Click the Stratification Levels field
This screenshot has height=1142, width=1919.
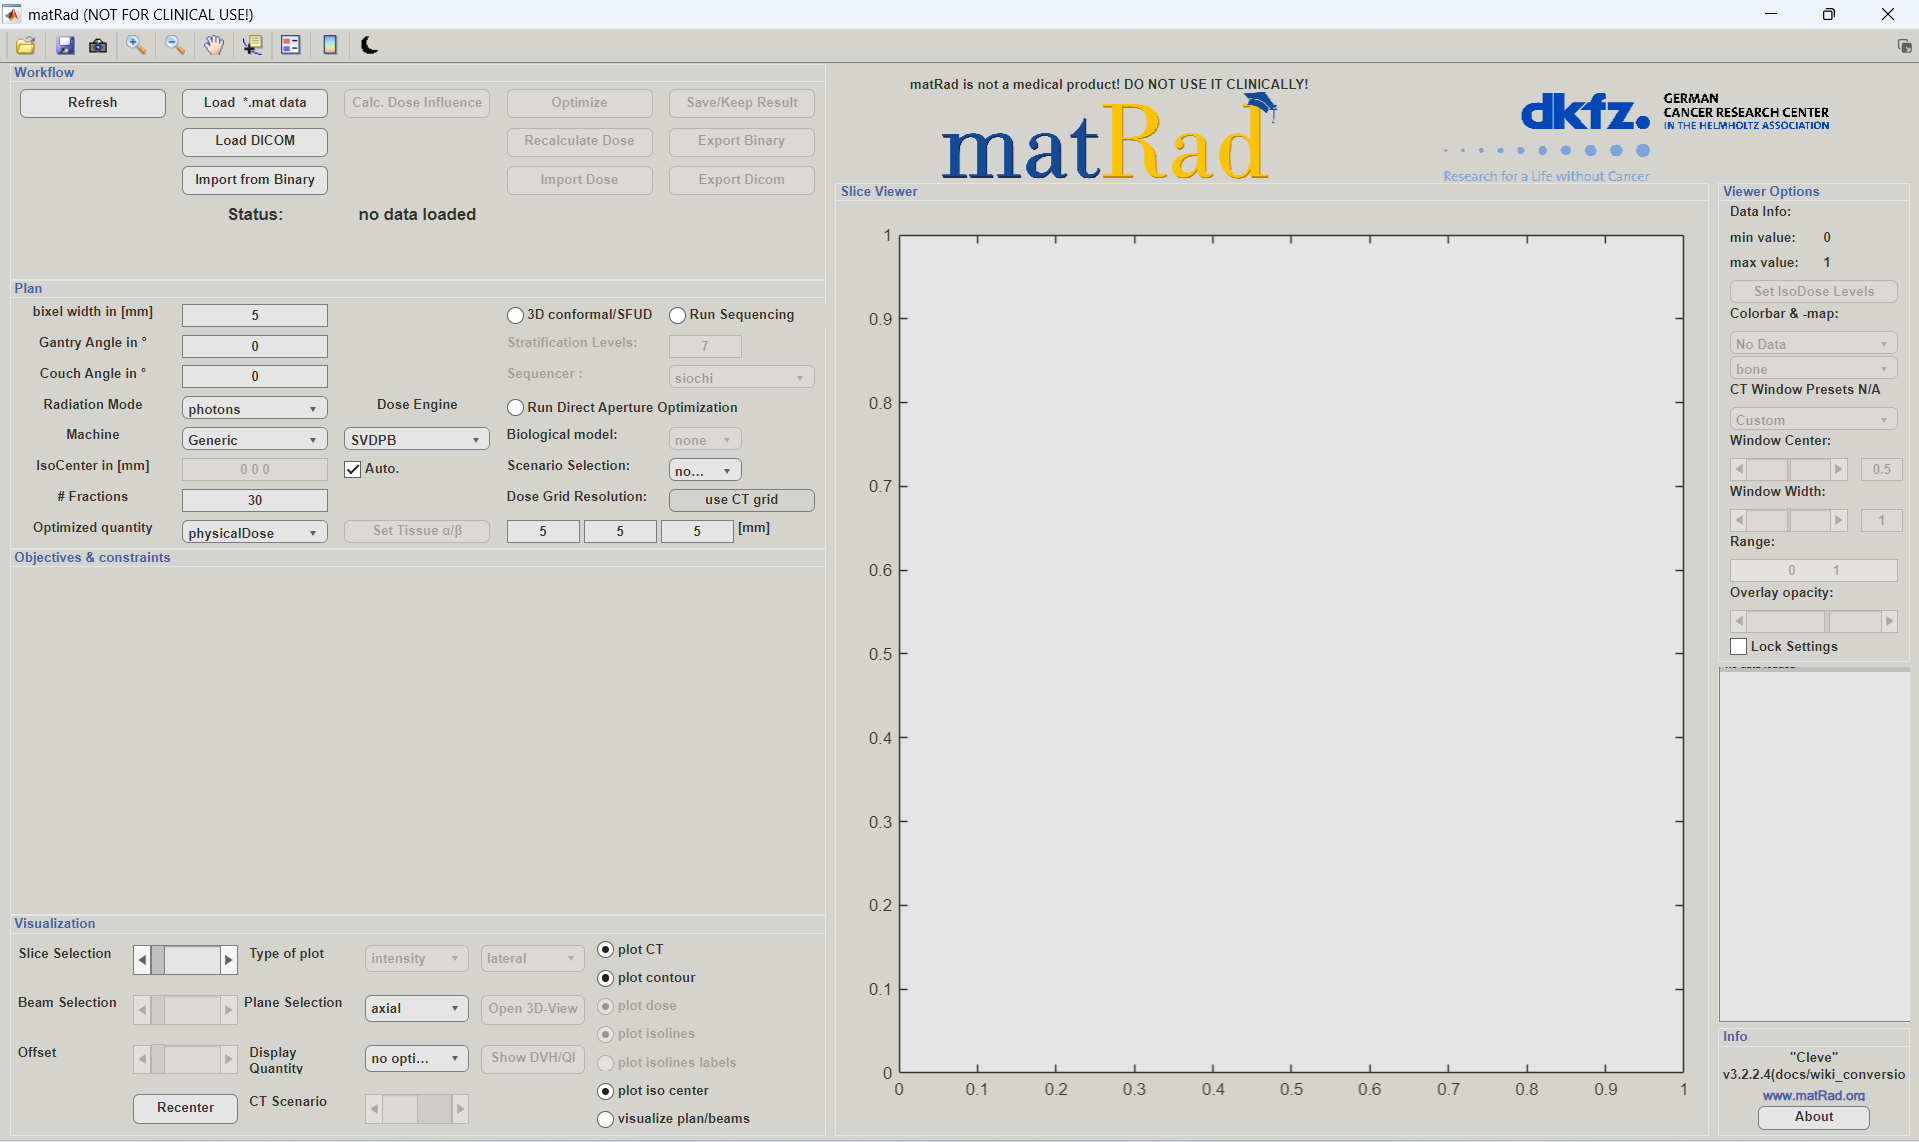click(705, 347)
